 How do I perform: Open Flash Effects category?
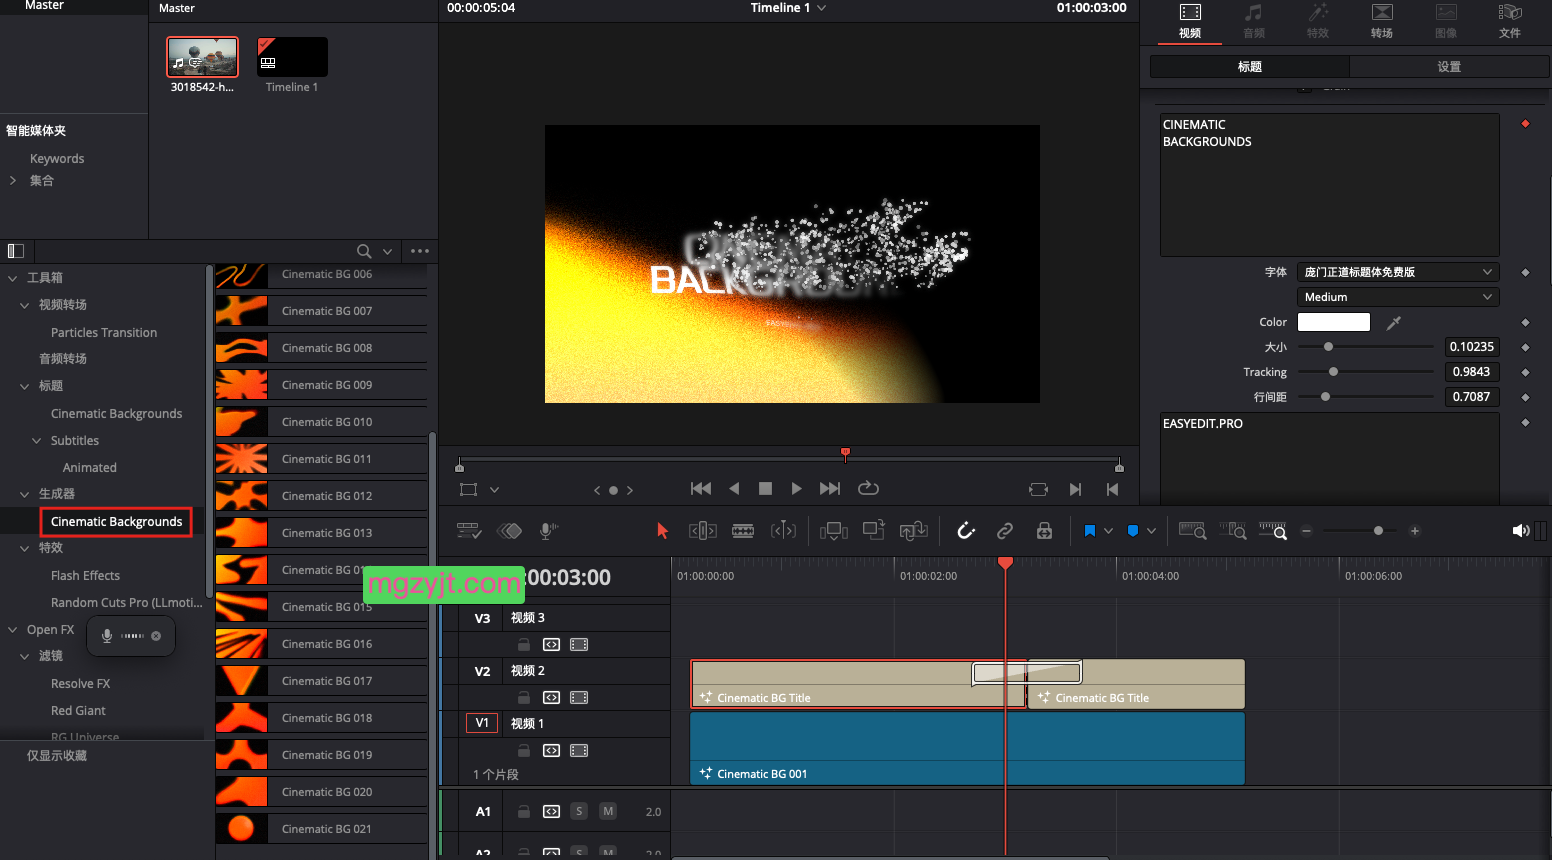85,575
